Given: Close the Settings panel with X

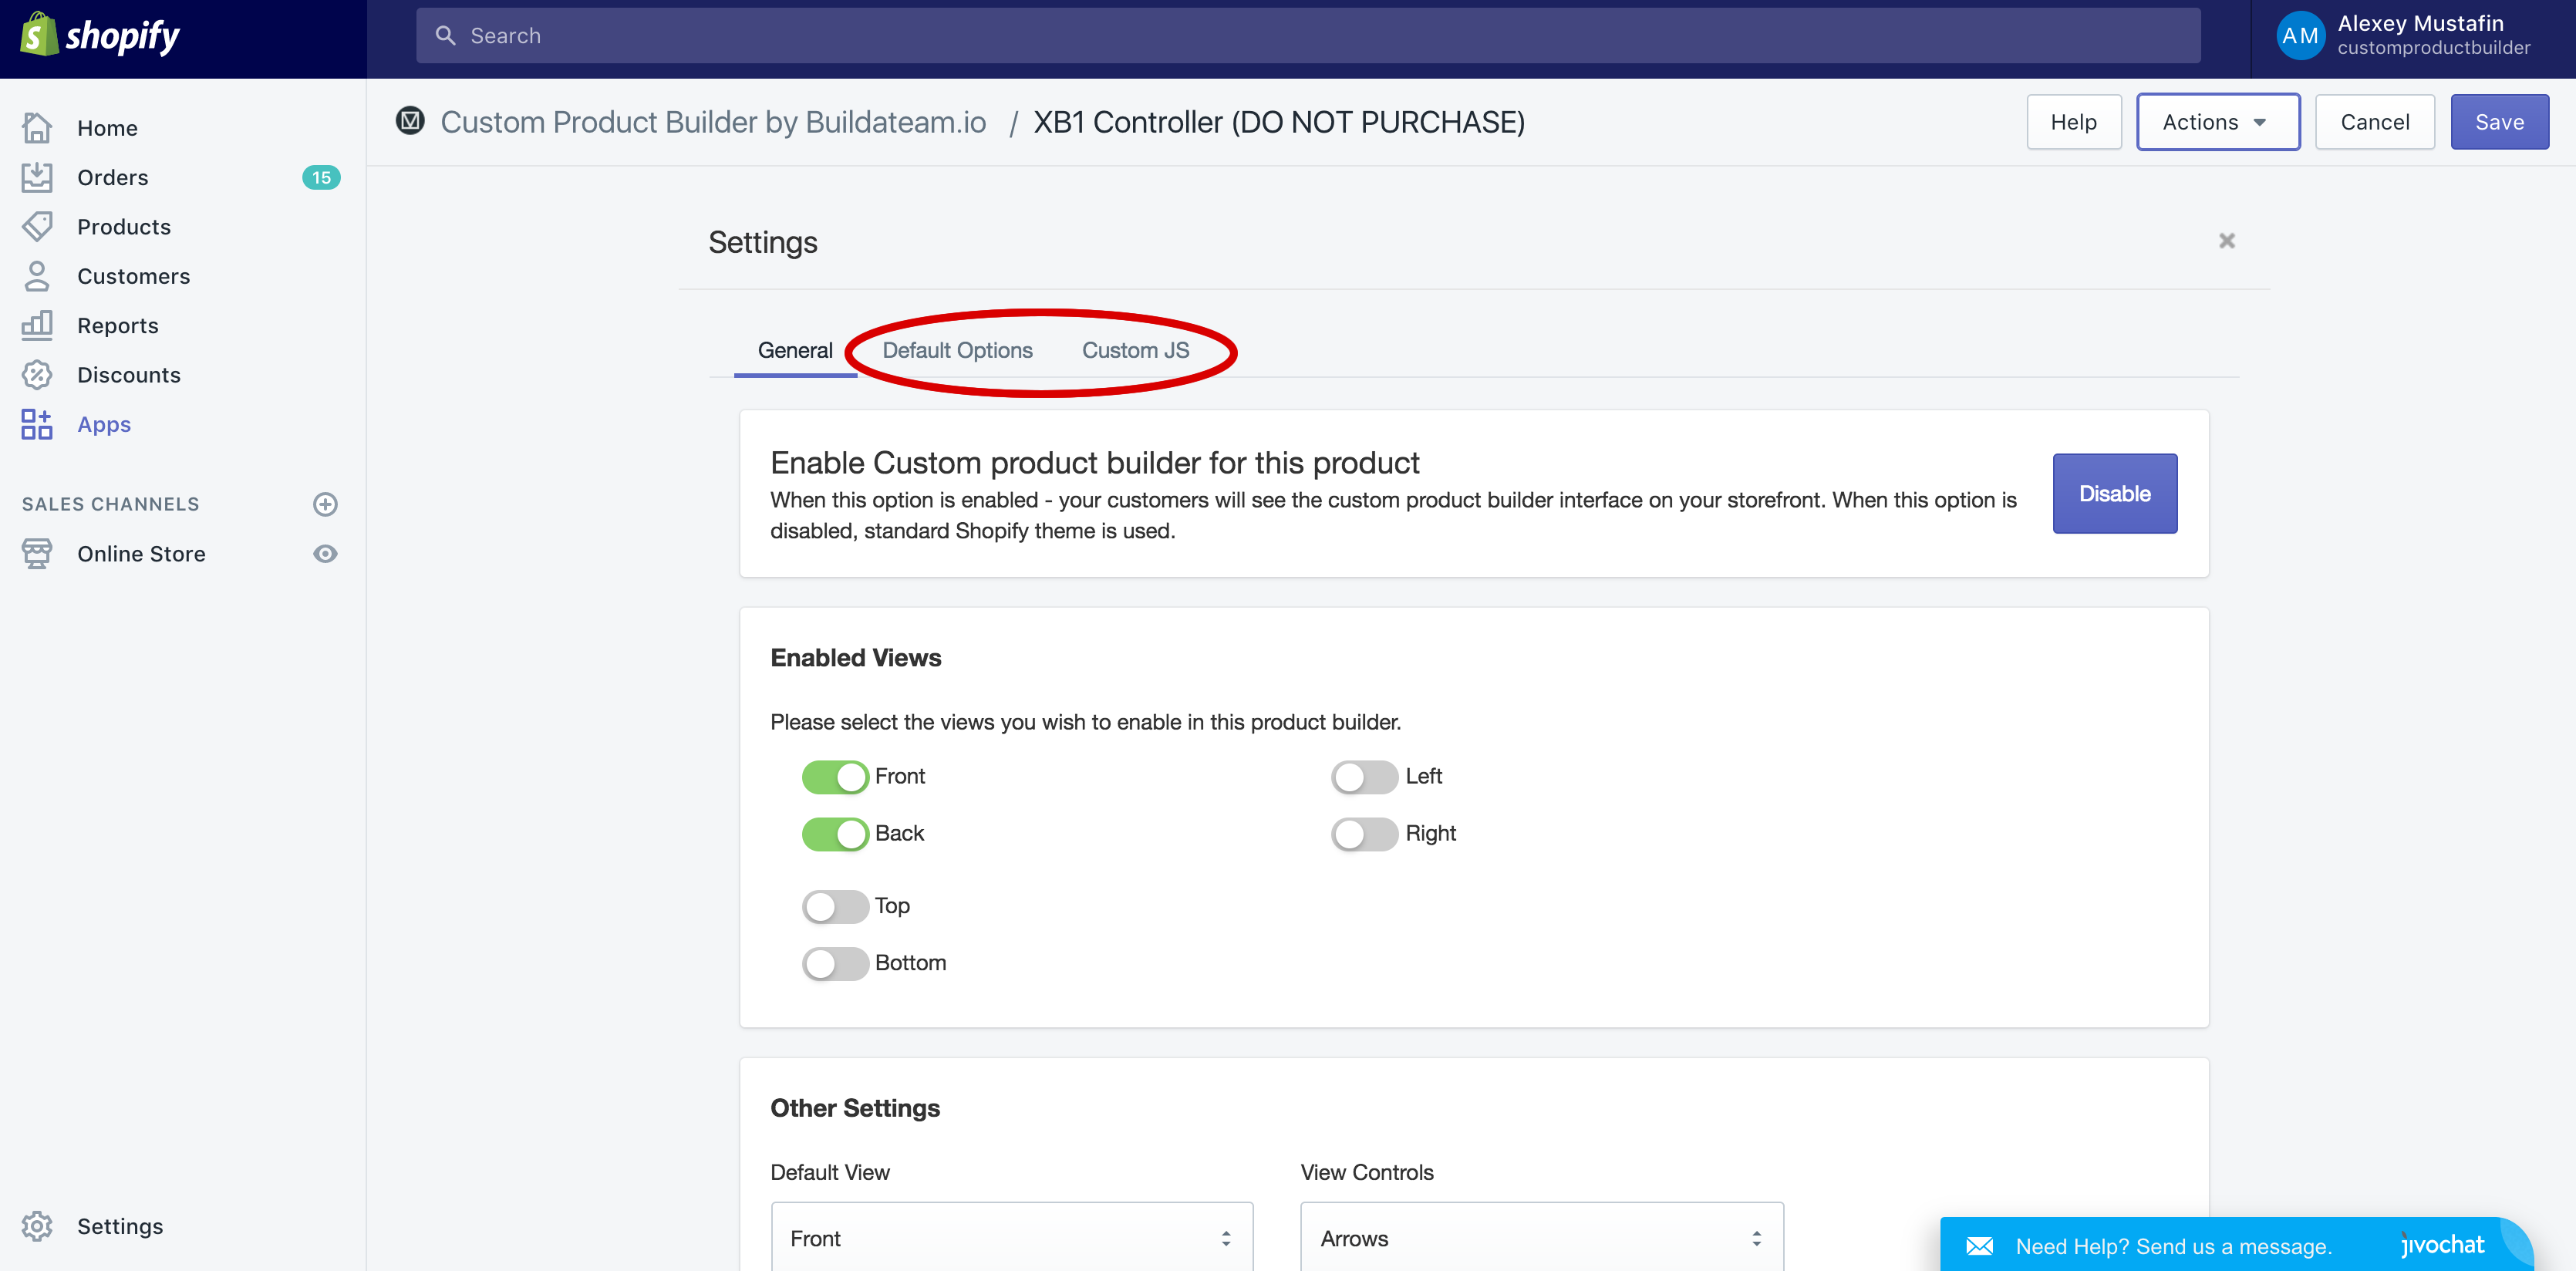Looking at the screenshot, I should [2226, 241].
